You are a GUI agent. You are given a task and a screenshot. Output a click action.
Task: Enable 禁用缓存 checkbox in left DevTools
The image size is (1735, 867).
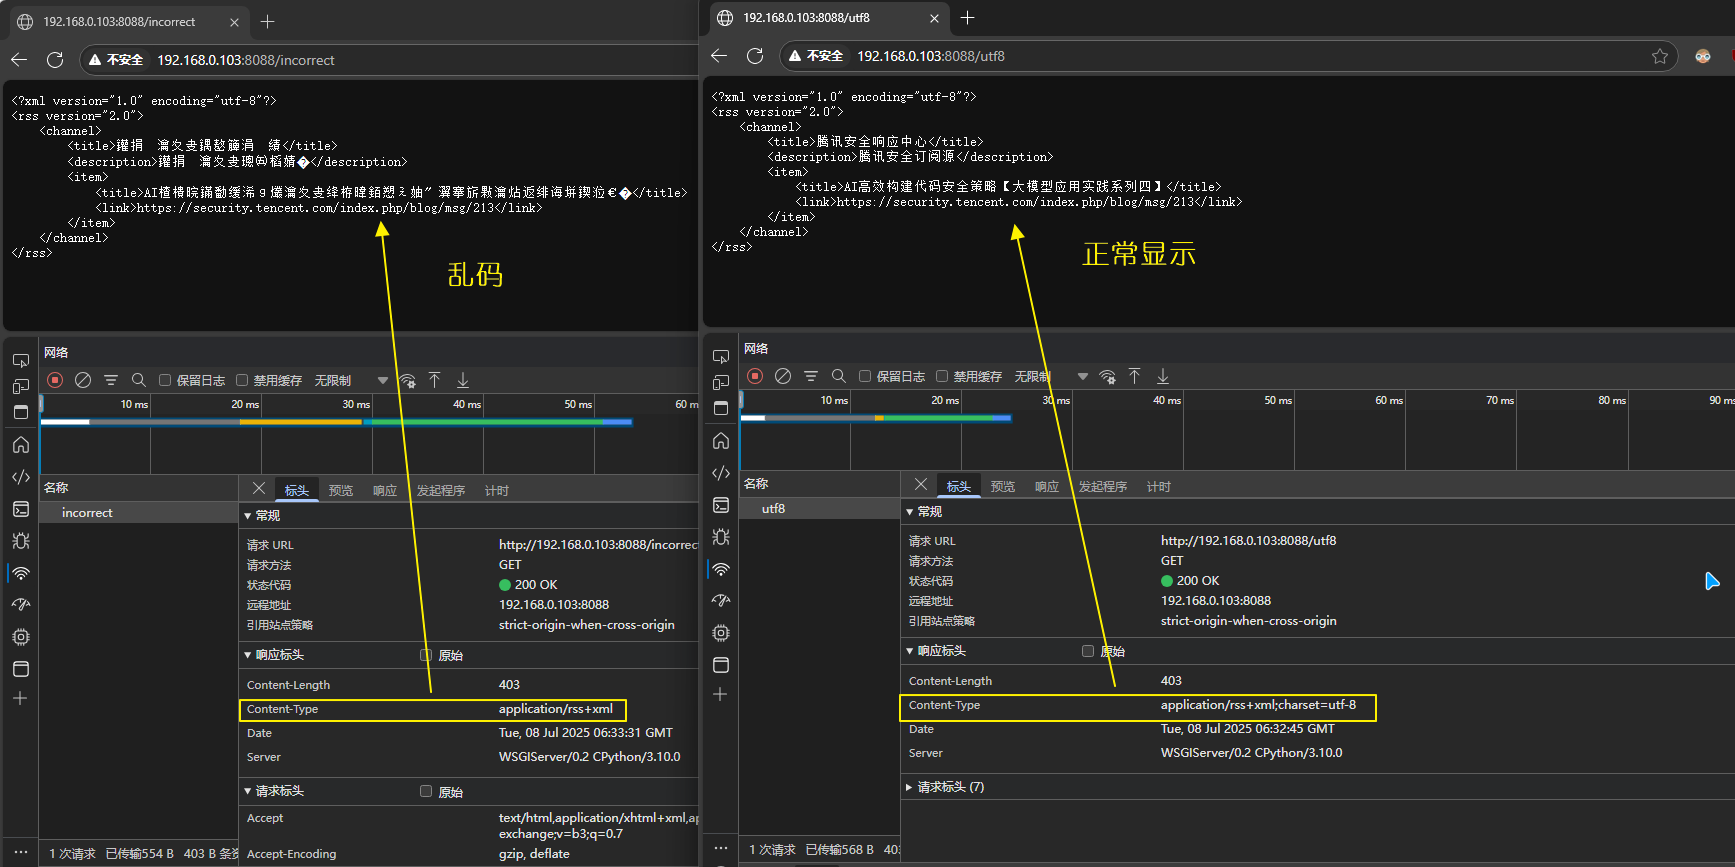point(242,380)
